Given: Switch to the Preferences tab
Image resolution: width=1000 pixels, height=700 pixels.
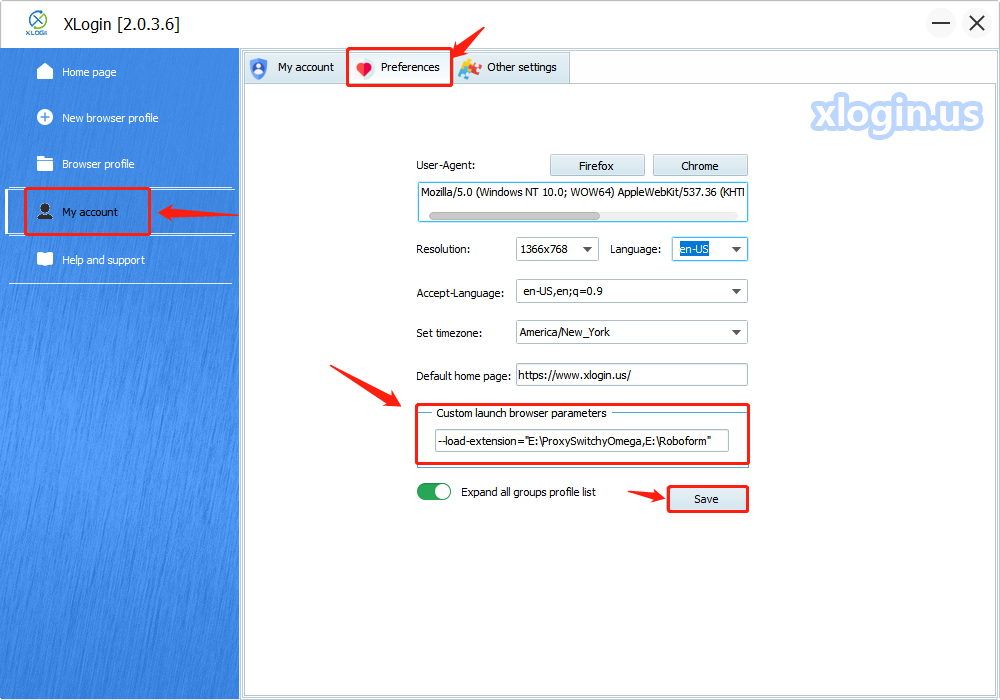Looking at the screenshot, I should click(400, 68).
